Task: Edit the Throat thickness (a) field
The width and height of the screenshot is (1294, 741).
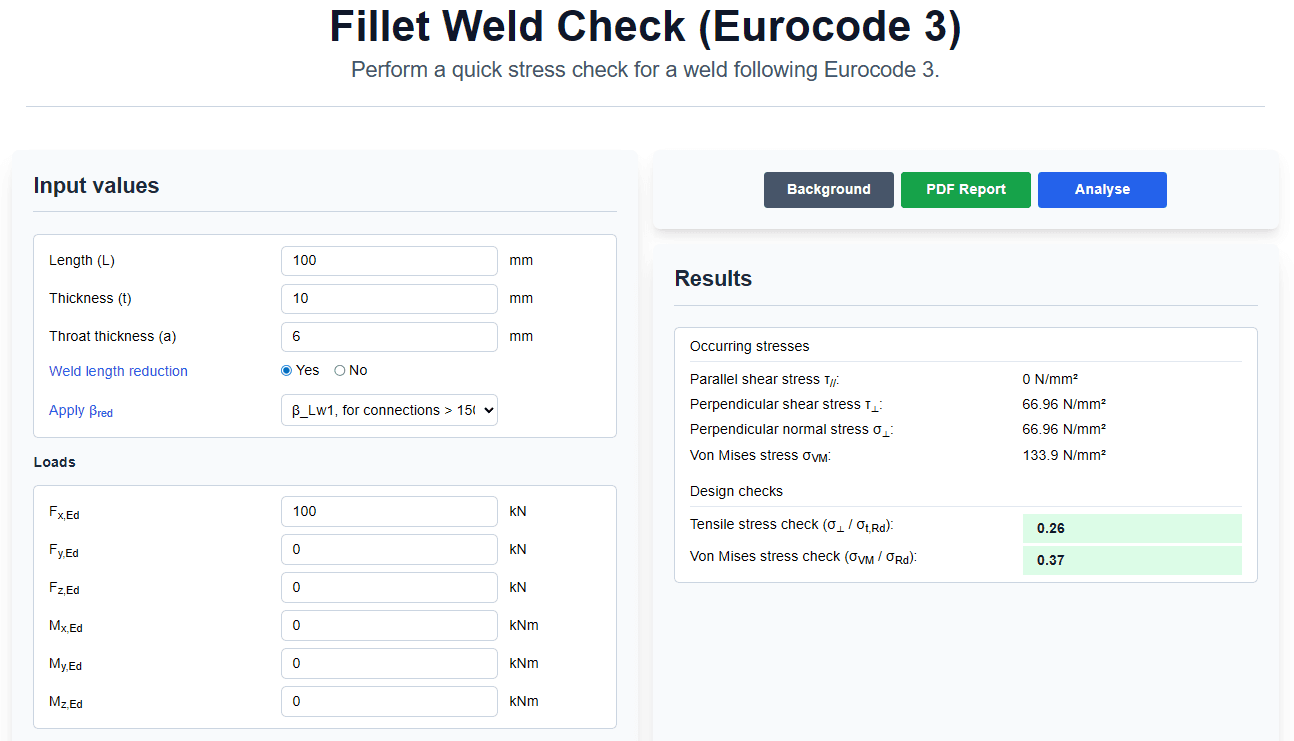Action: pyautogui.click(x=389, y=337)
